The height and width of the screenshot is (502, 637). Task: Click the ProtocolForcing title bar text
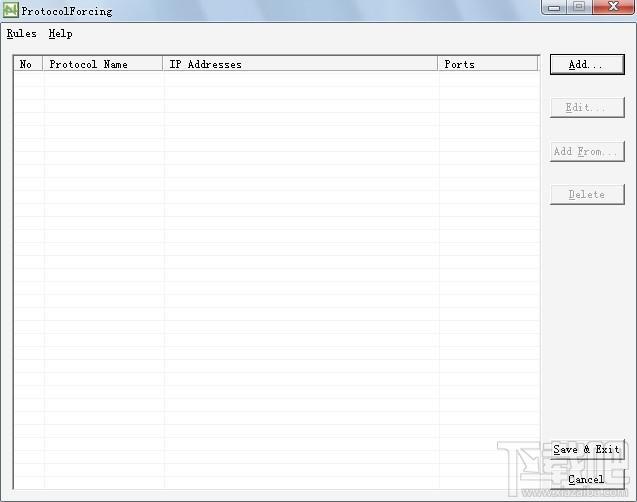tap(67, 11)
